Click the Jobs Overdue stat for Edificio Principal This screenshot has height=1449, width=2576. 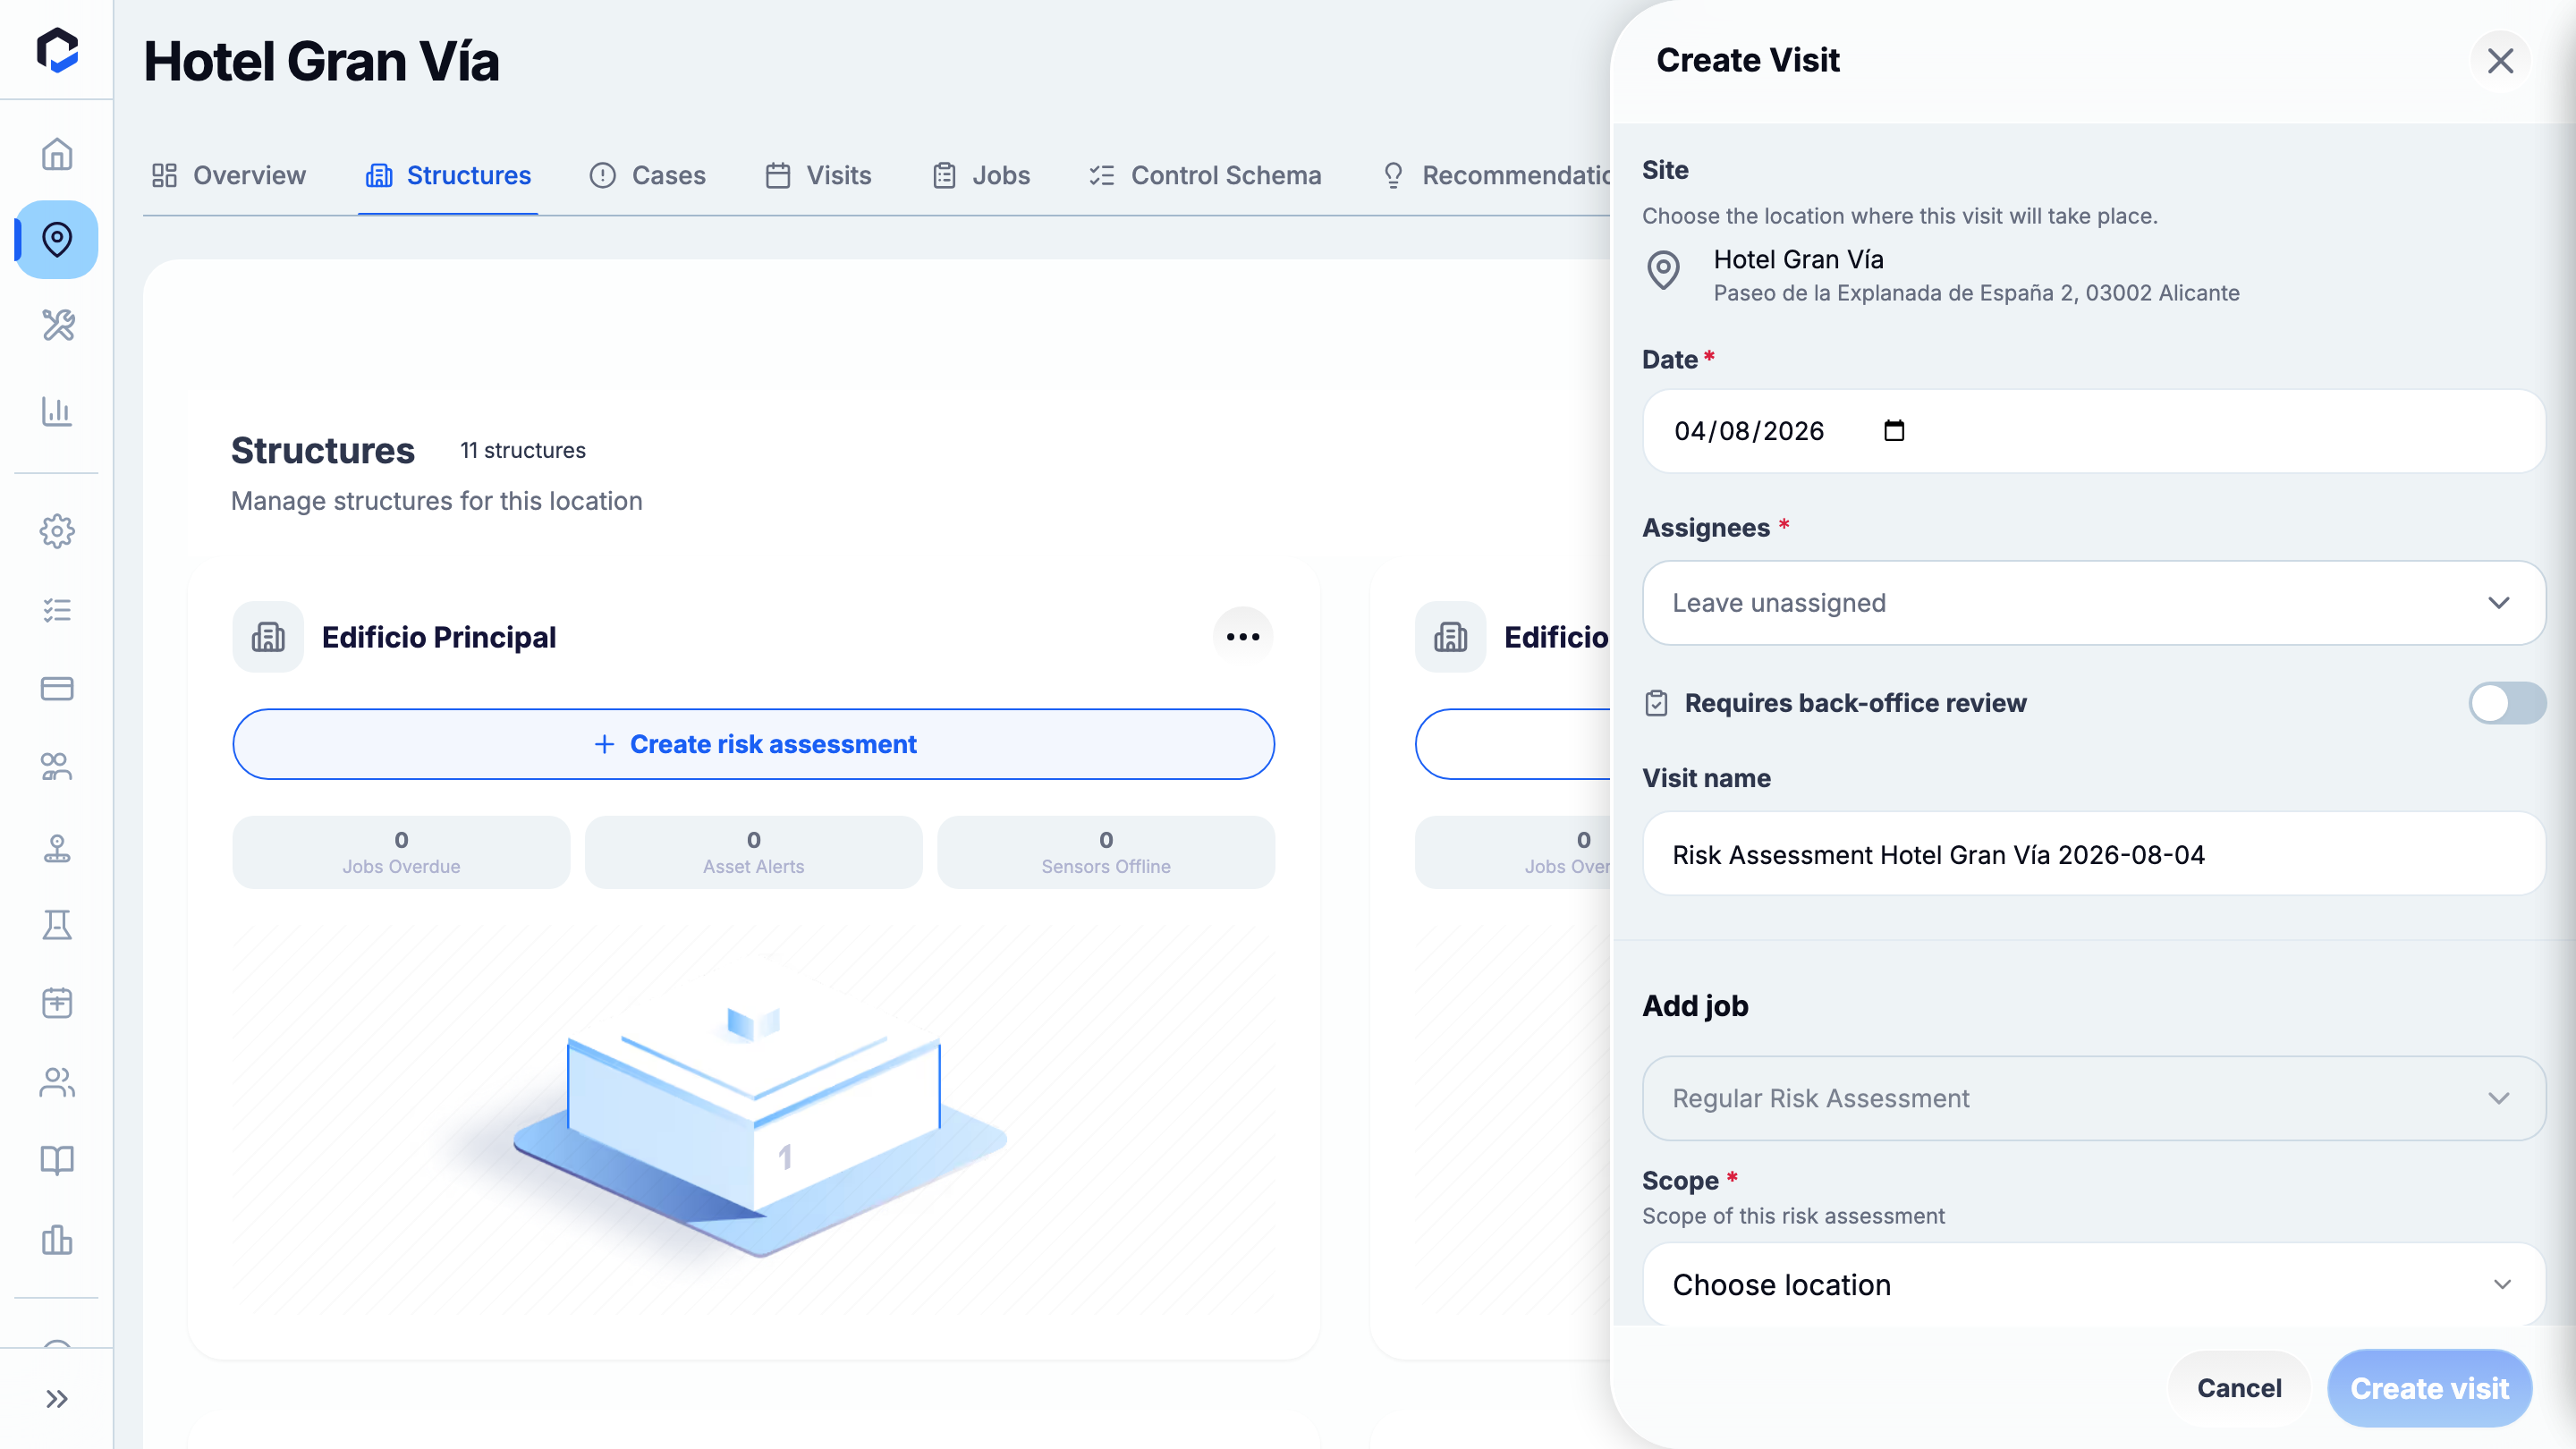click(x=401, y=852)
